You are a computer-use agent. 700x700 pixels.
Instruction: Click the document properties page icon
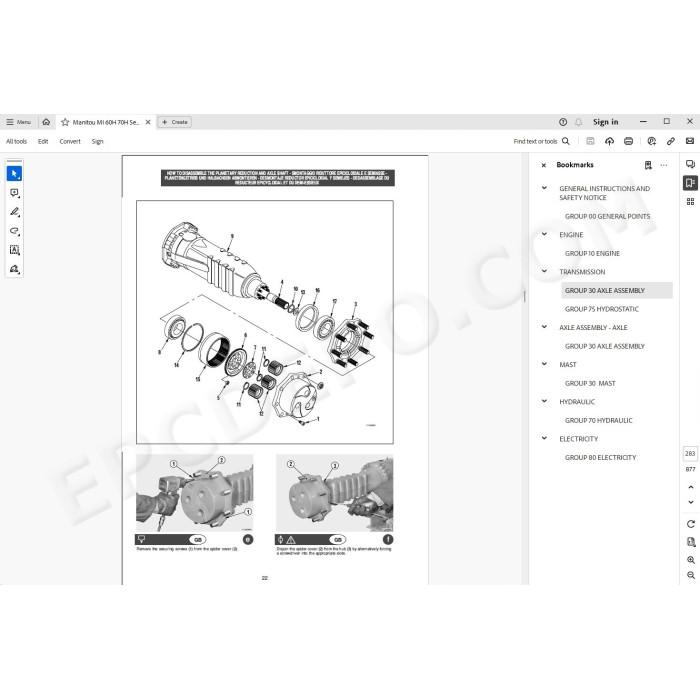(x=691, y=542)
